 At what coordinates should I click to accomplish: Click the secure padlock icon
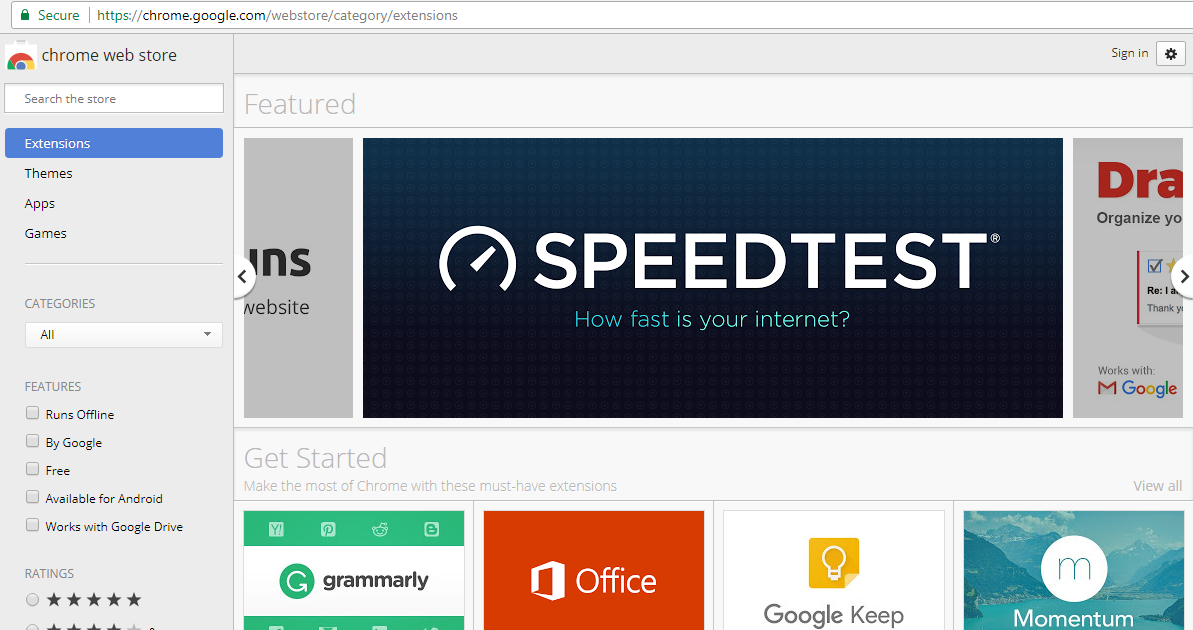(x=24, y=15)
